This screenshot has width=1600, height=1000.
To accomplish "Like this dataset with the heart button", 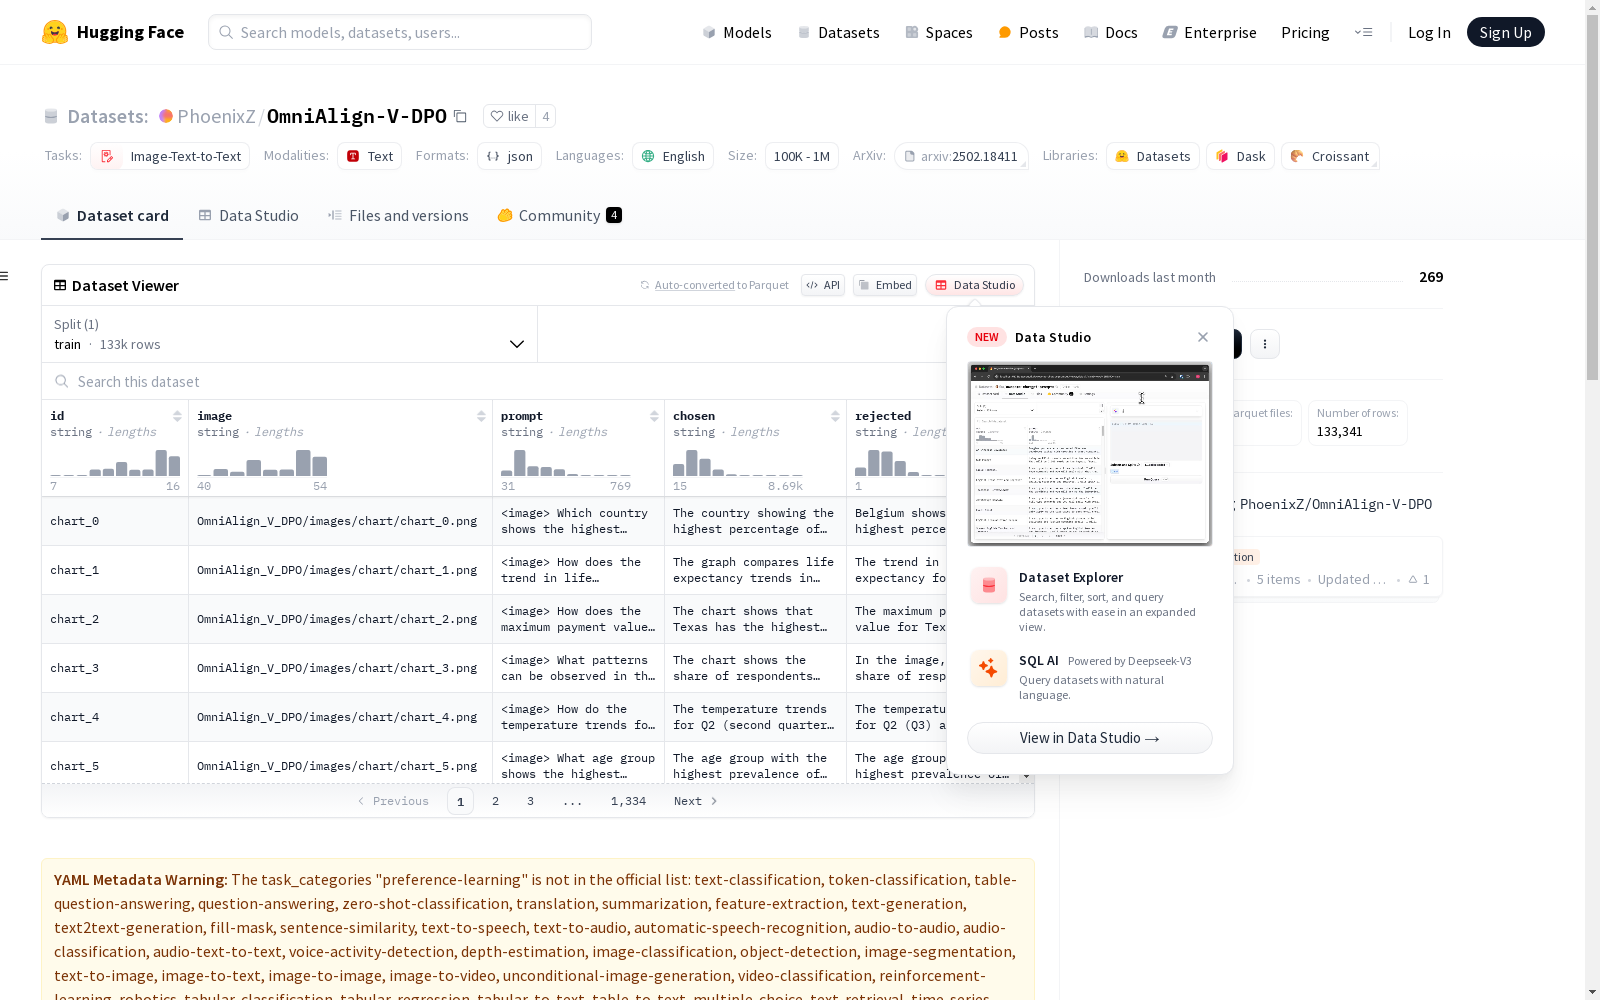I will [509, 116].
